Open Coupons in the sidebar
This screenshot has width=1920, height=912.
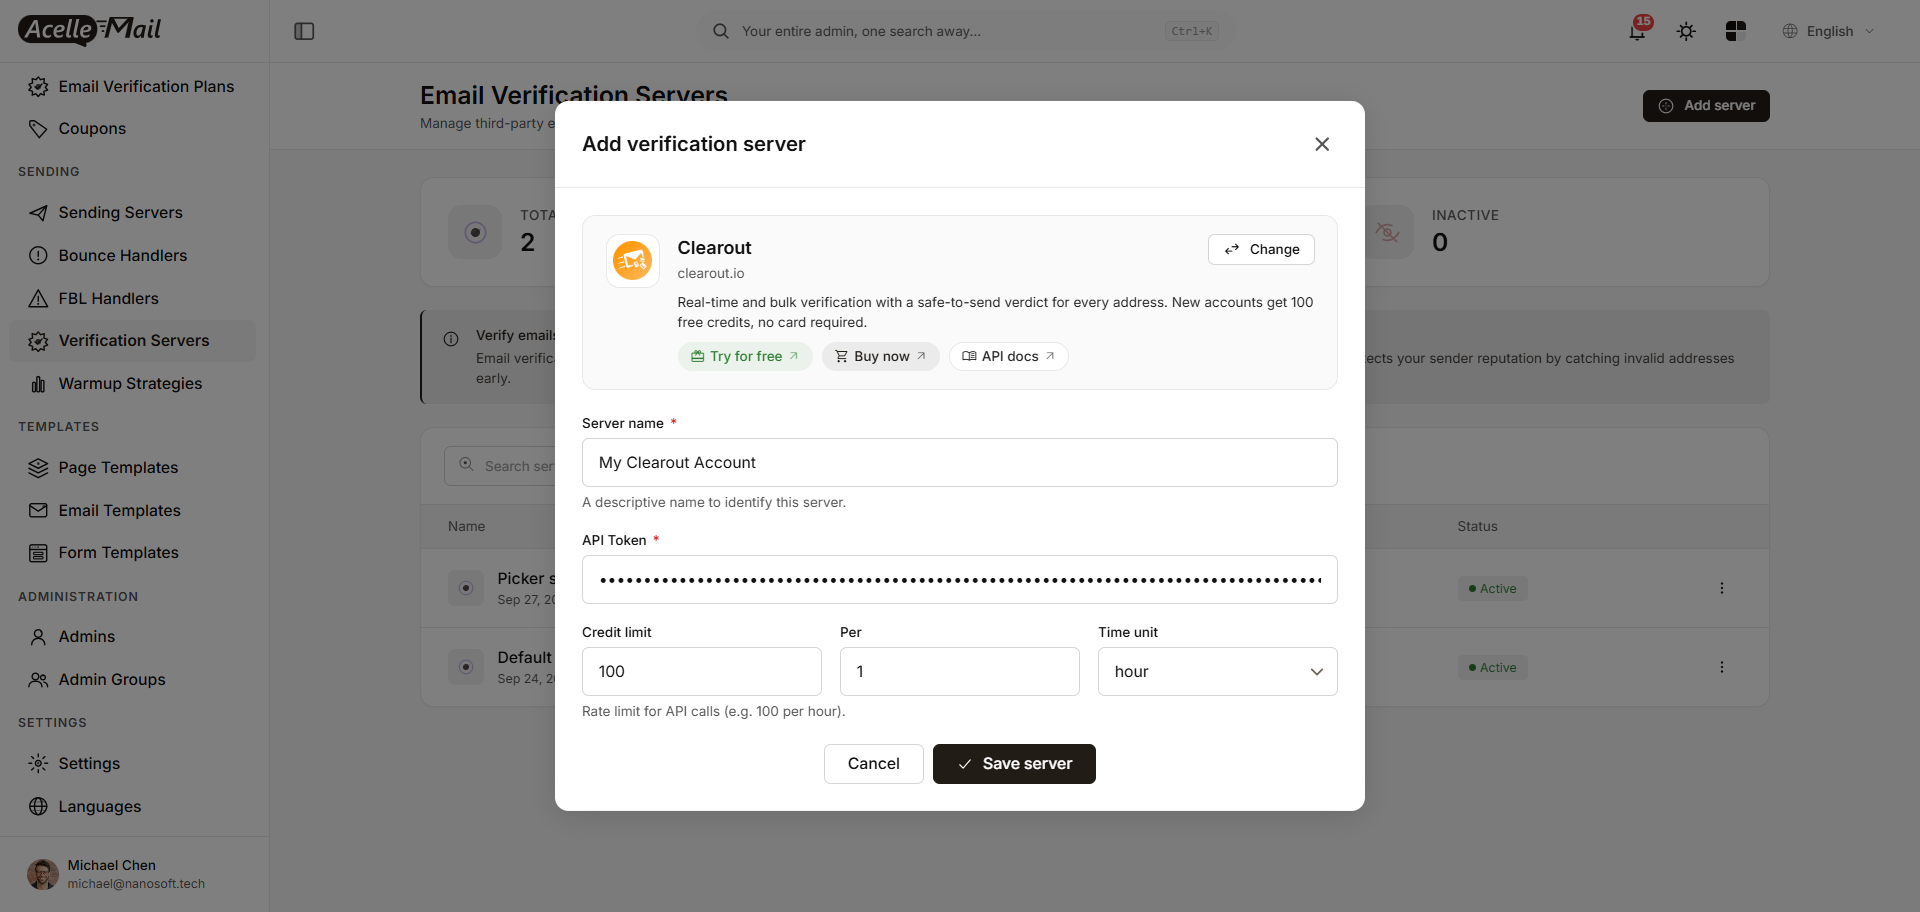(x=132, y=129)
